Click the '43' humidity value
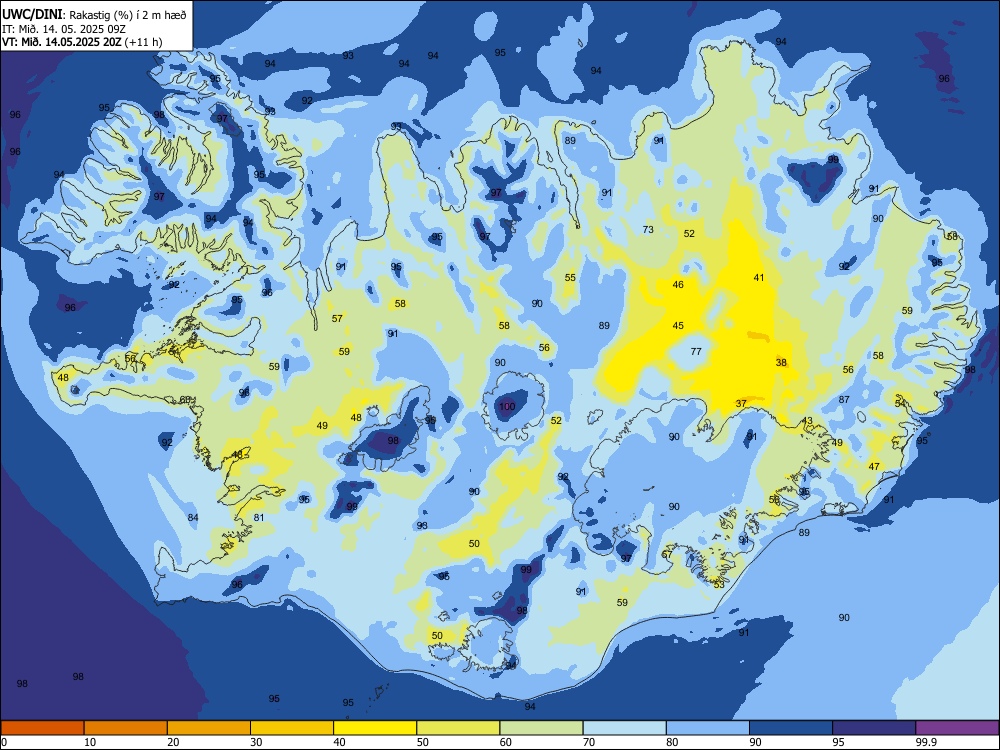Image resolution: width=1000 pixels, height=750 pixels. click(x=807, y=421)
